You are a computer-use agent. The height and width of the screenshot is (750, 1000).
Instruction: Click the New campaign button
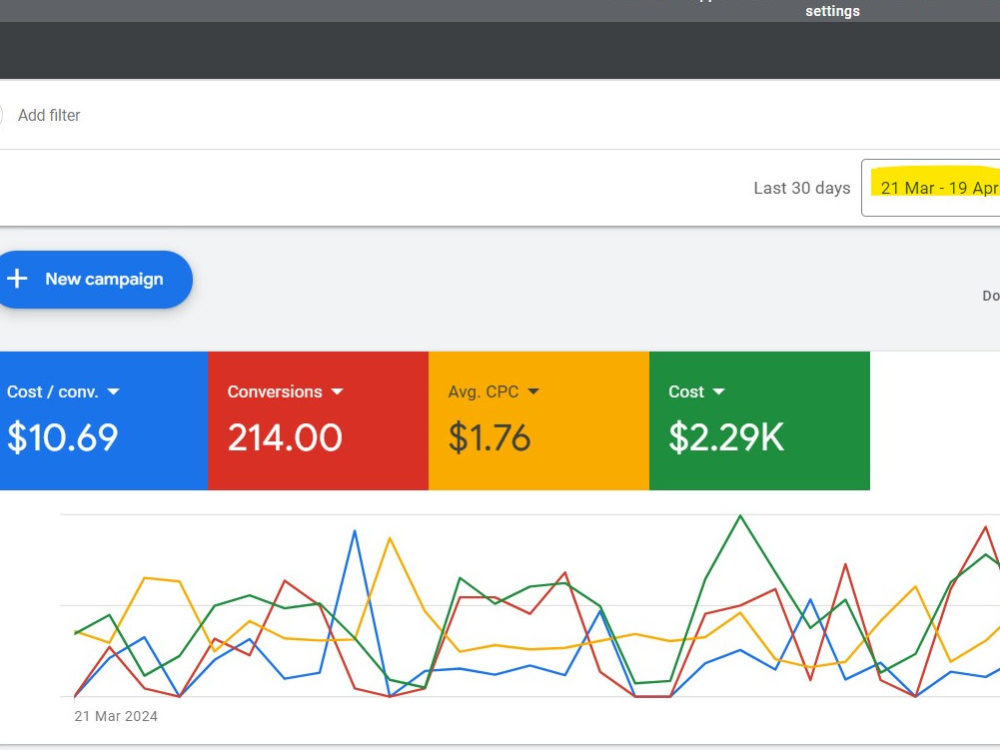pos(94,279)
